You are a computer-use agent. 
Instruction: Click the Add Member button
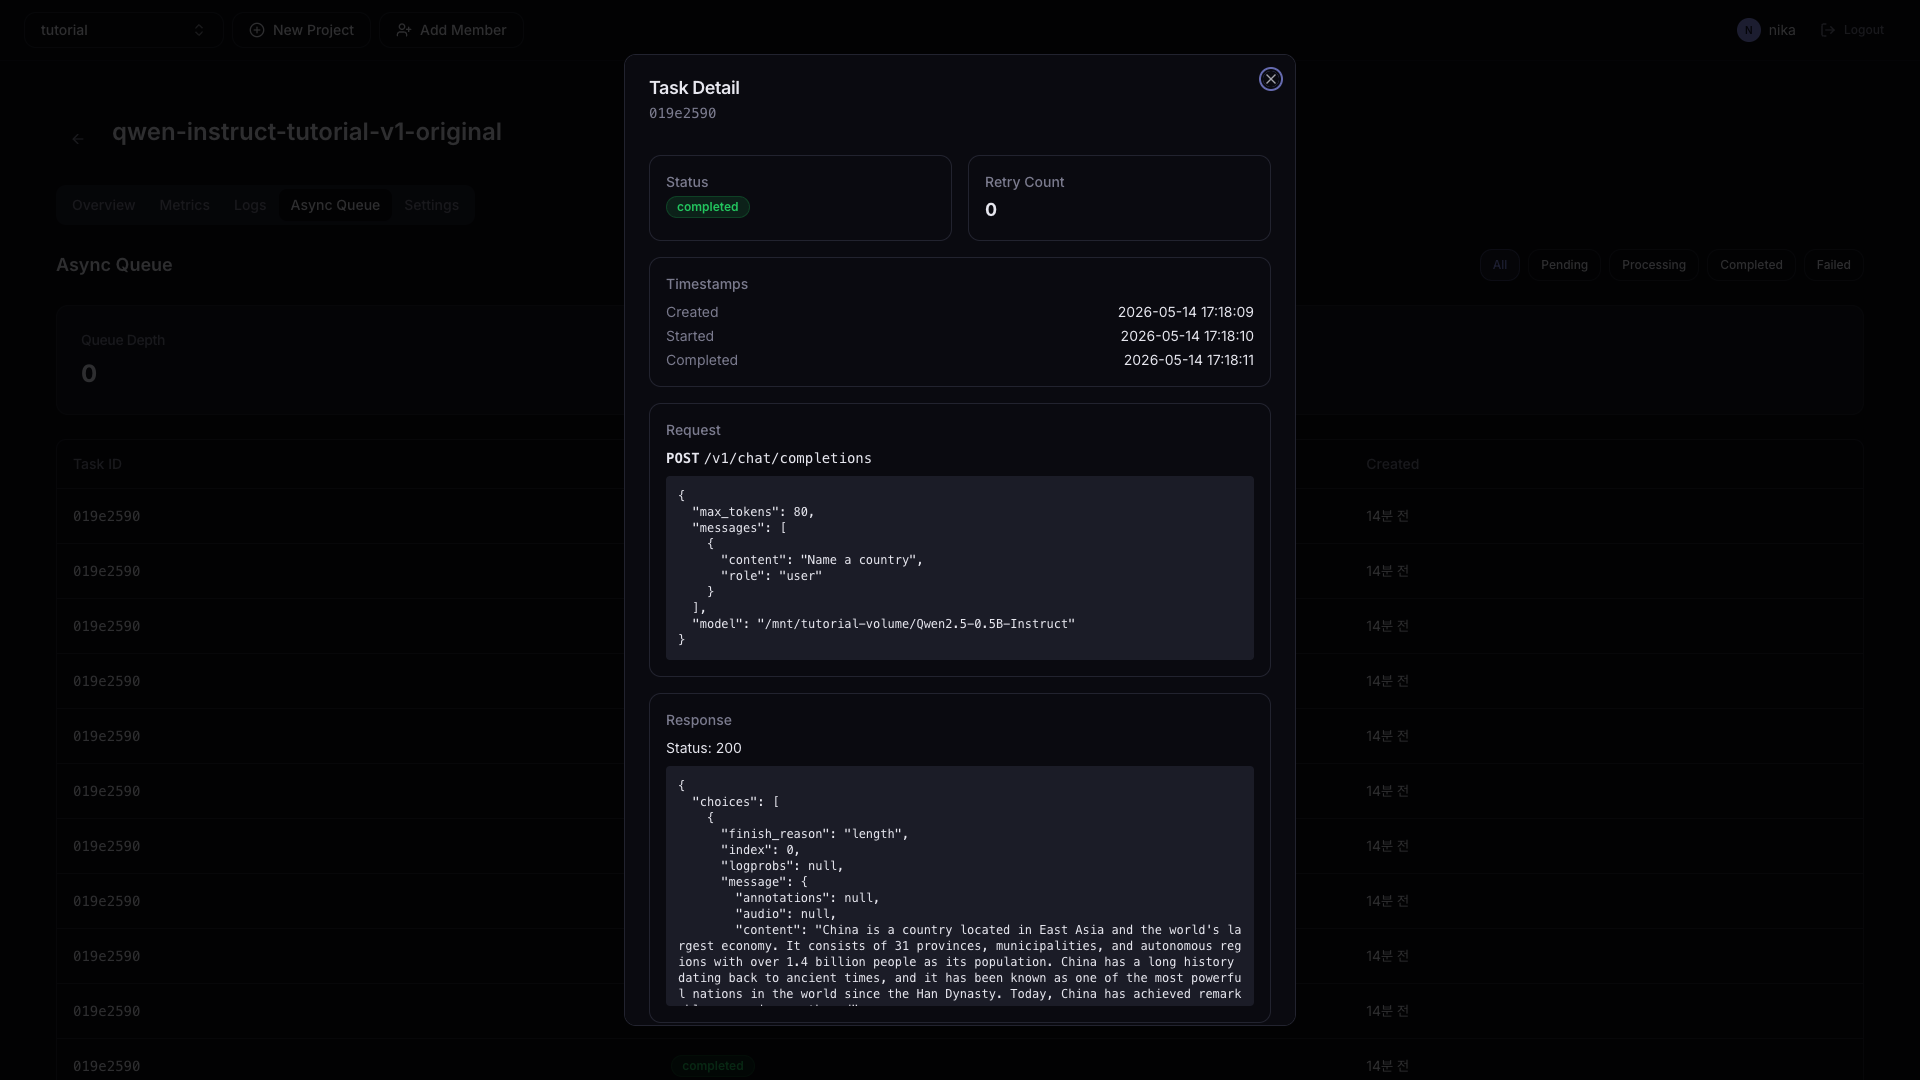click(450, 30)
